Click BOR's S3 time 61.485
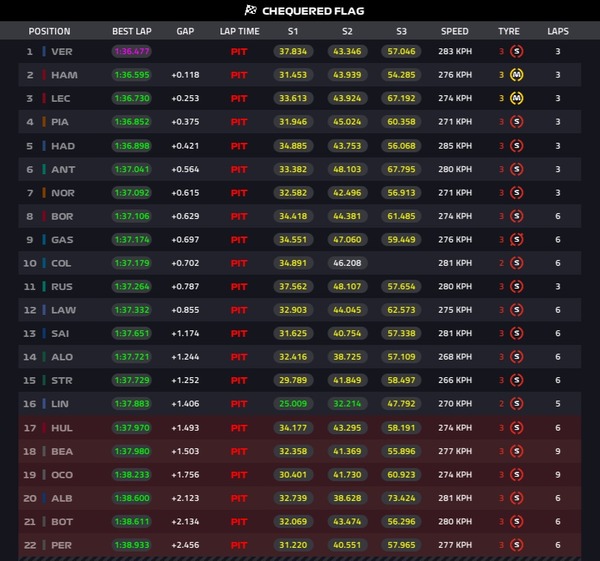 pyautogui.click(x=401, y=216)
